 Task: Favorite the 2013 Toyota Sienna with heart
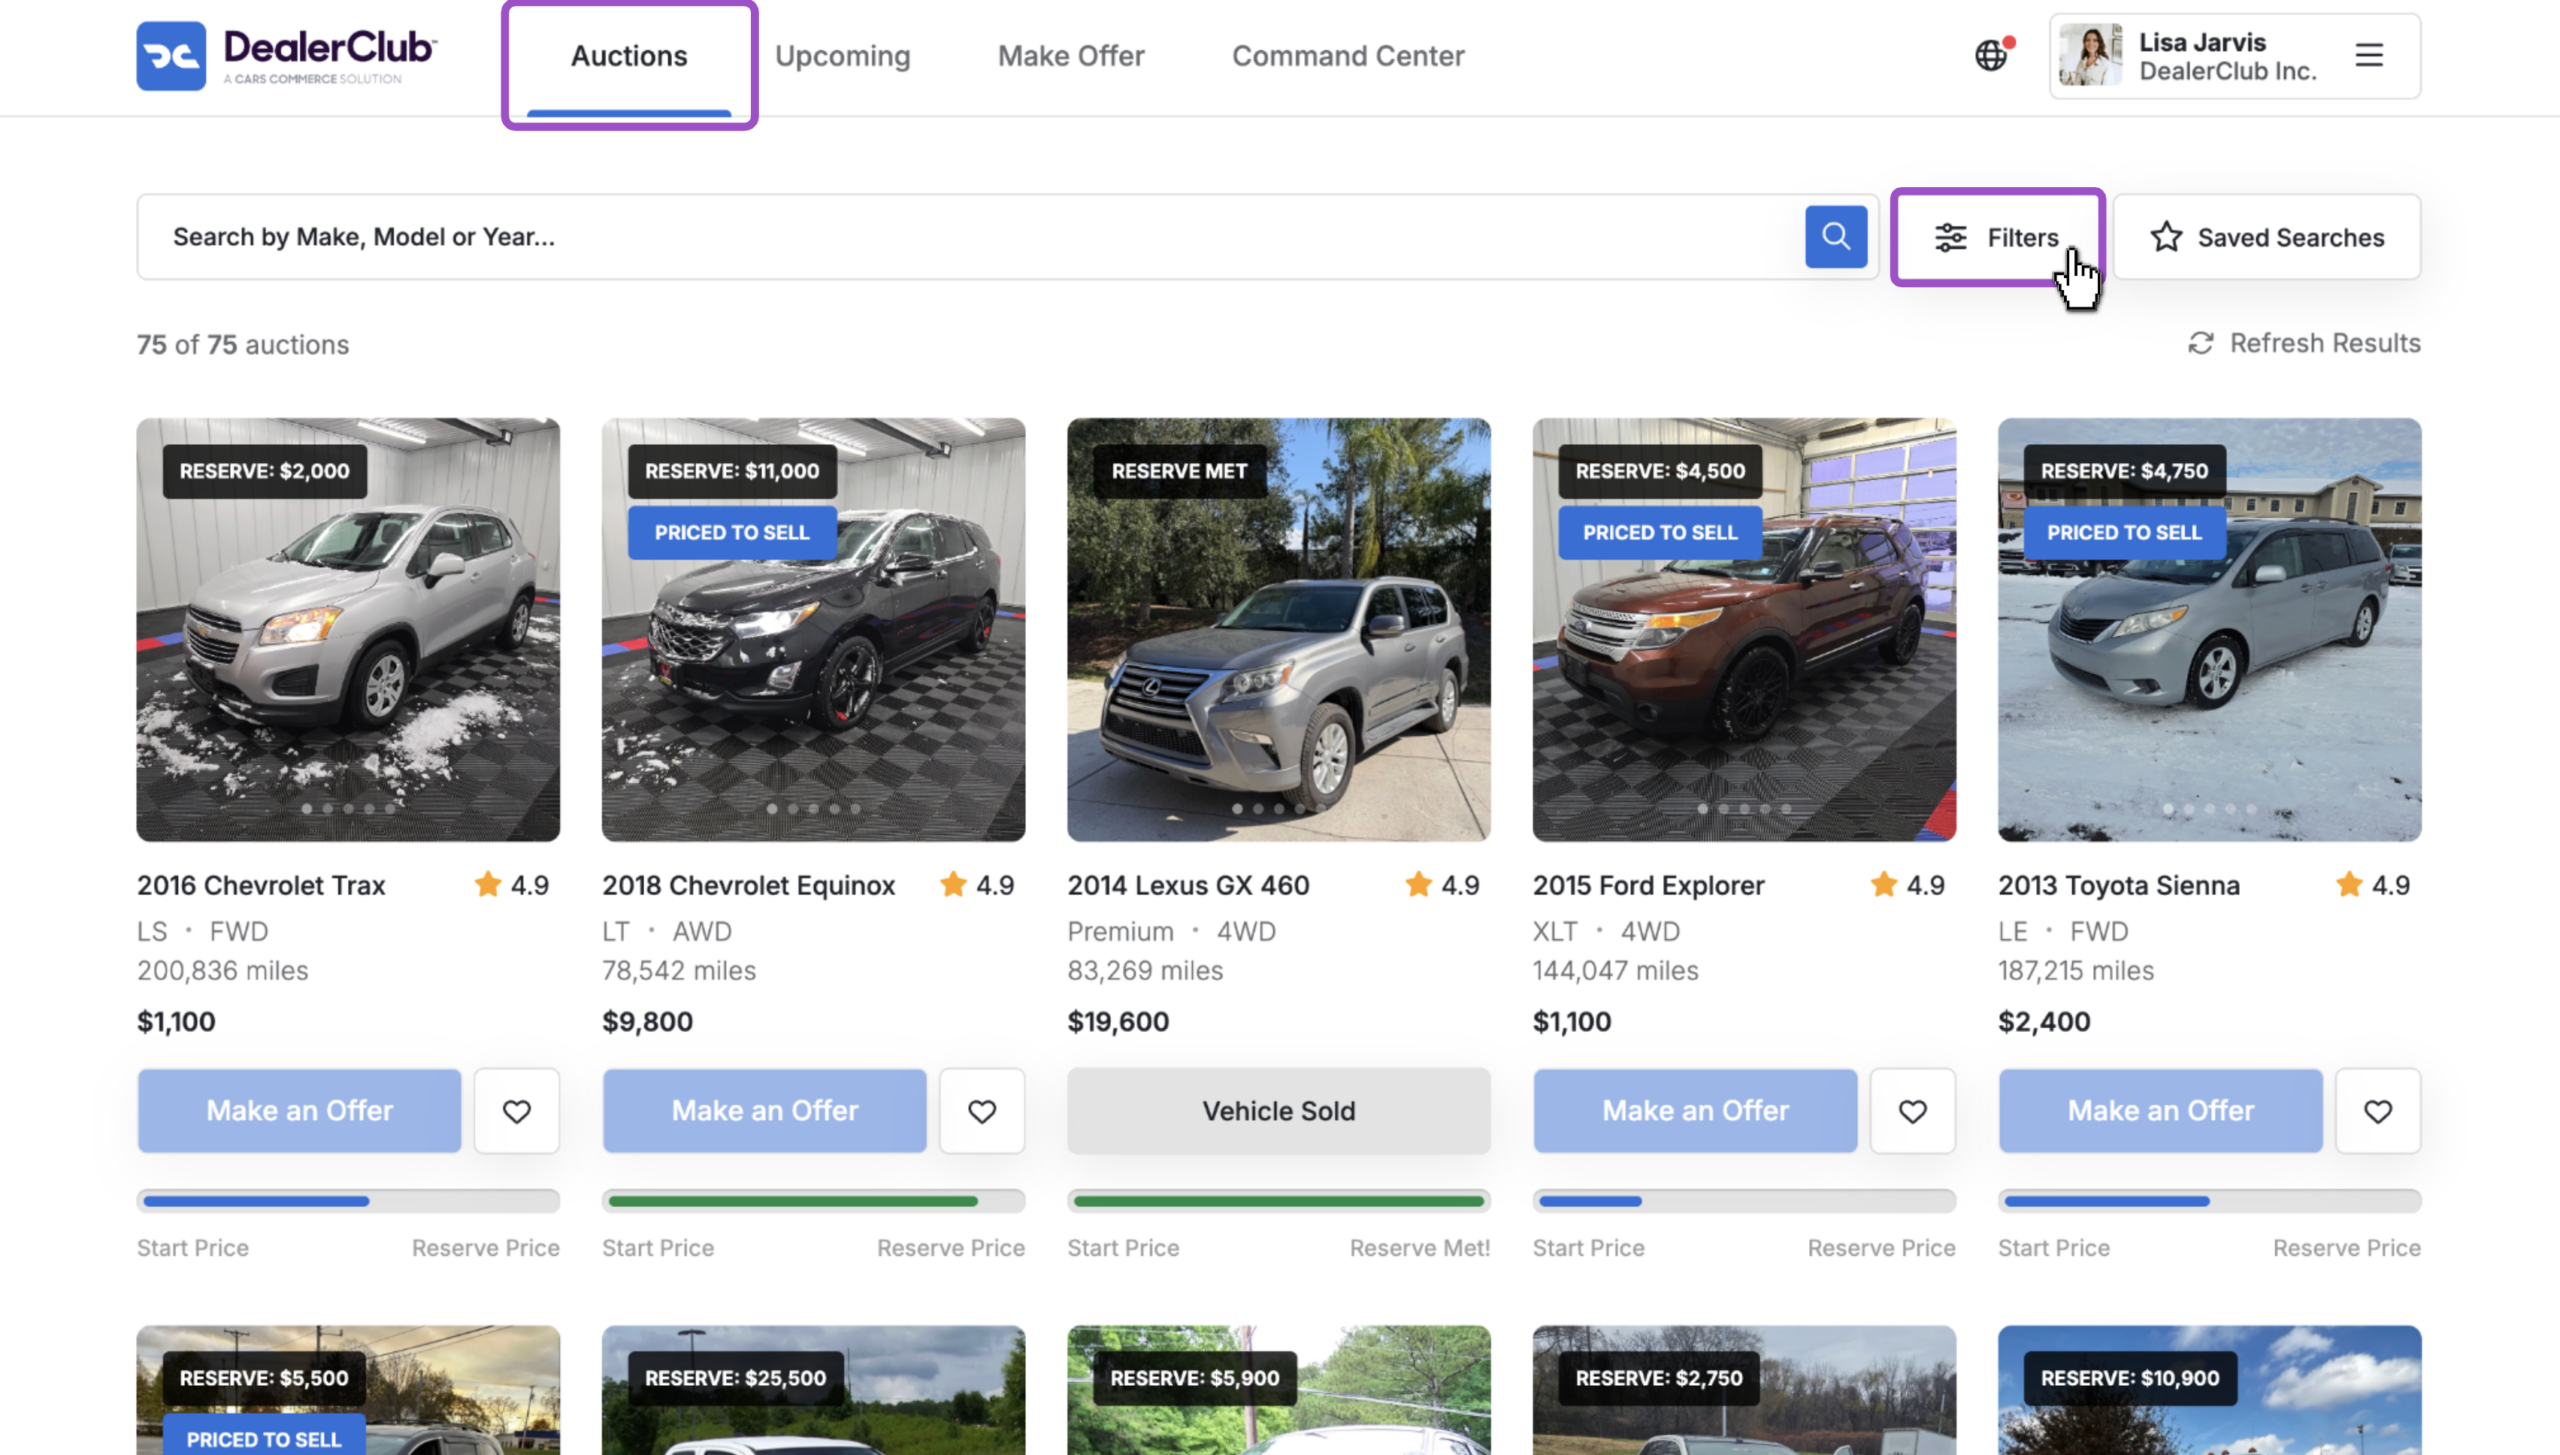click(x=2378, y=1110)
